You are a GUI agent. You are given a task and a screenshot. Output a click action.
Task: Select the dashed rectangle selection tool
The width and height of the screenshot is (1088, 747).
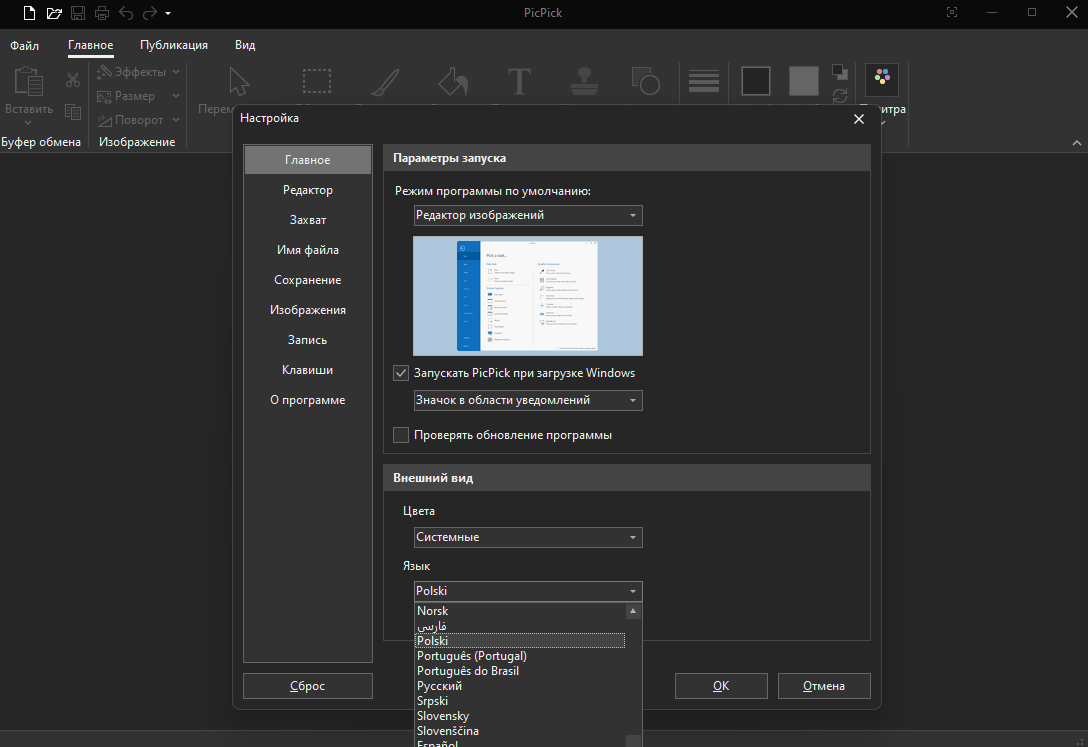tap(316, 81)
